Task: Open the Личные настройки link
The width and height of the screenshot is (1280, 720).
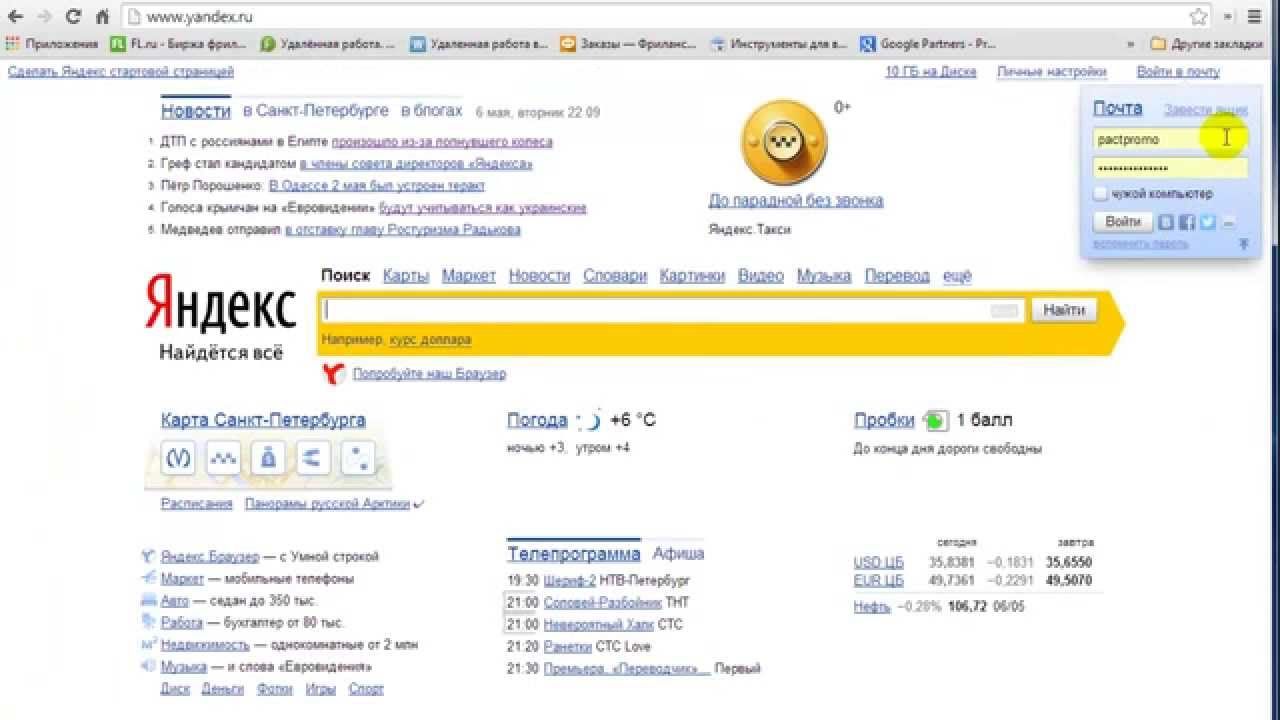Action: click(x=1052, y=72)
